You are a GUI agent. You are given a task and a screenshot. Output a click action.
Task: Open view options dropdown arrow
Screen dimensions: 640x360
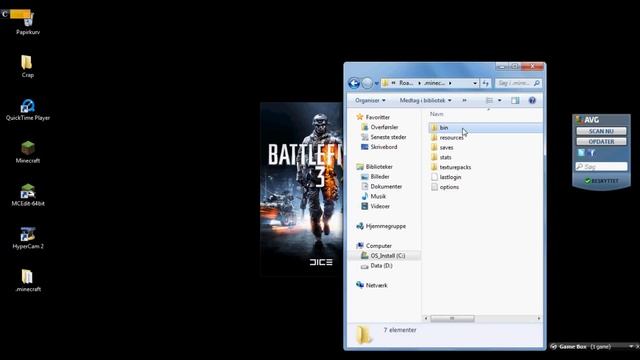point(499,100)
